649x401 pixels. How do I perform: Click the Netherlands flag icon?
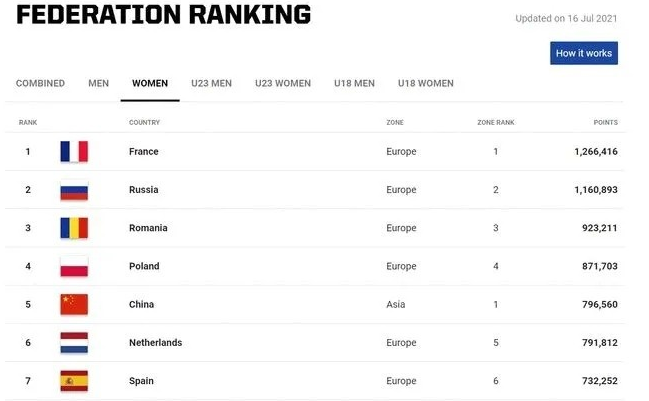[x=74, y=343]
